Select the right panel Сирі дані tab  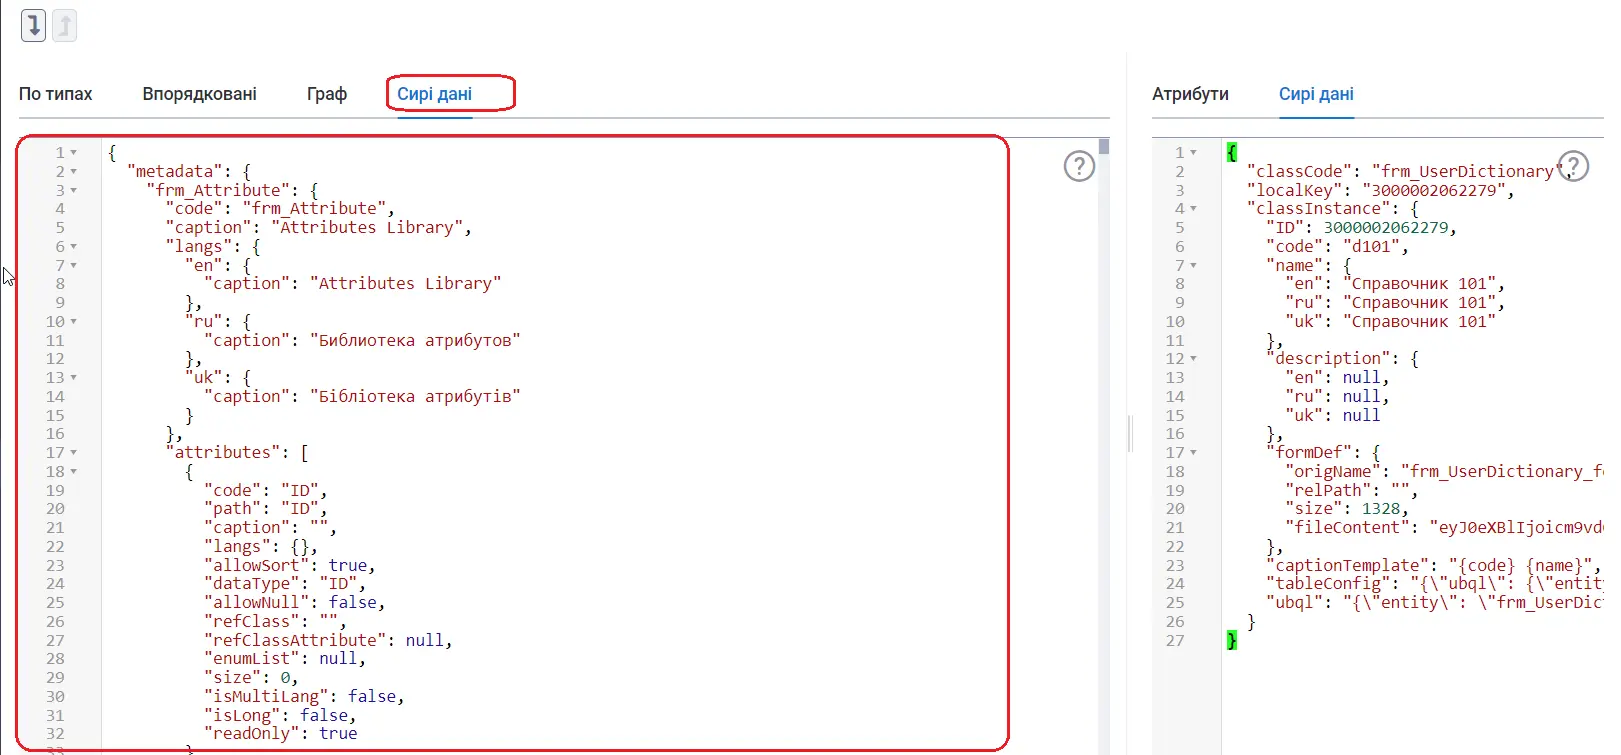[x=1316, y=94]
